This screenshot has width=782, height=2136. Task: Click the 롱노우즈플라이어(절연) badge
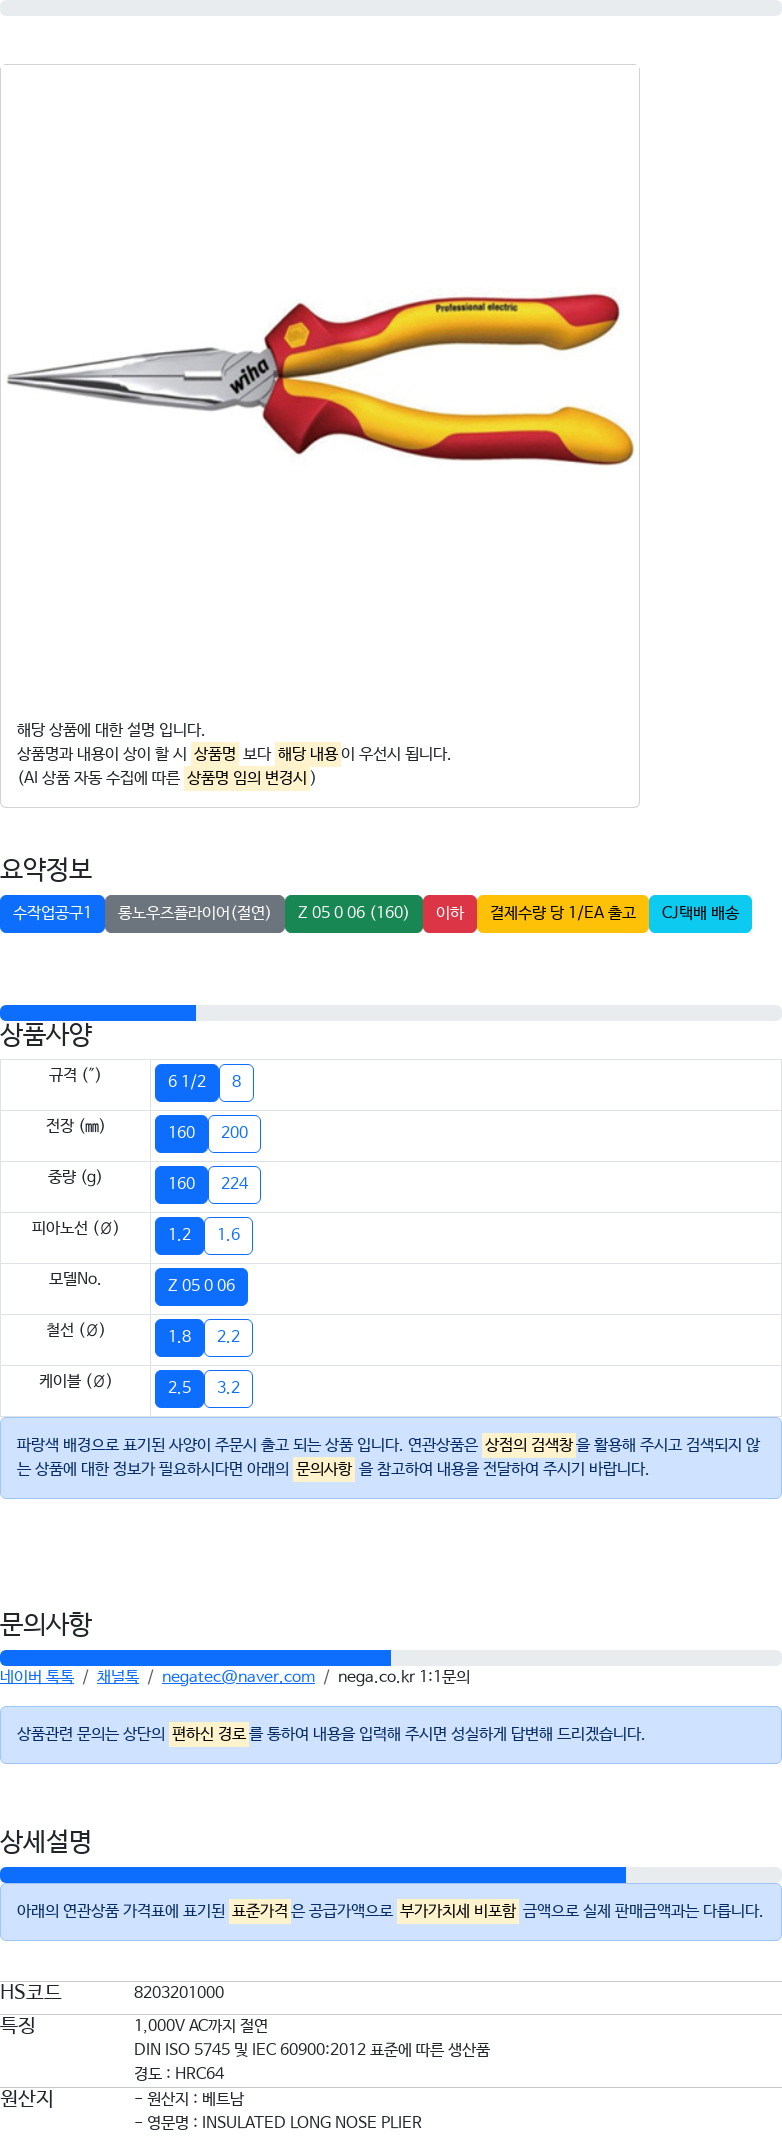[195, 913]
